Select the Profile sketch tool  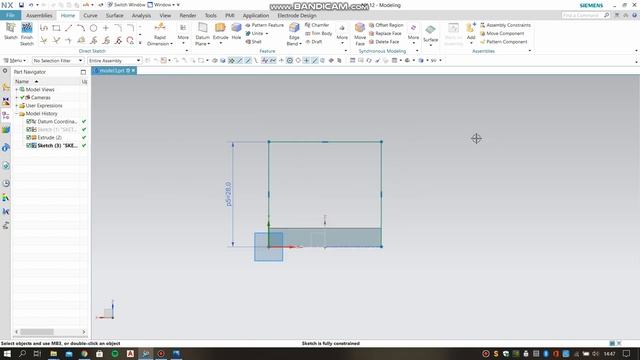44,28
